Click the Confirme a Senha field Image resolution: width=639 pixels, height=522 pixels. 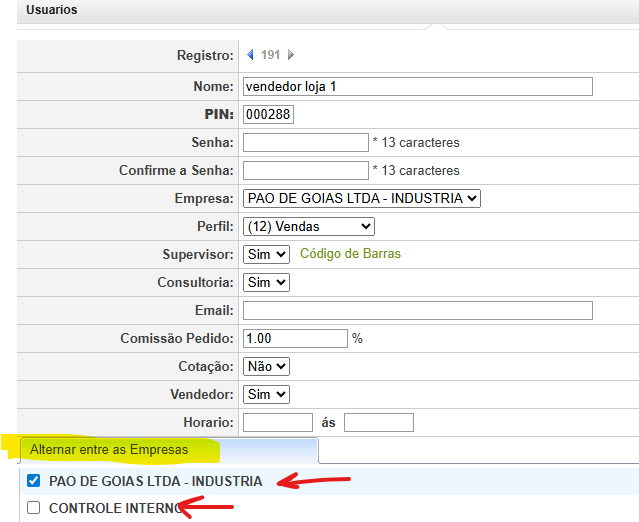[305, 170]
